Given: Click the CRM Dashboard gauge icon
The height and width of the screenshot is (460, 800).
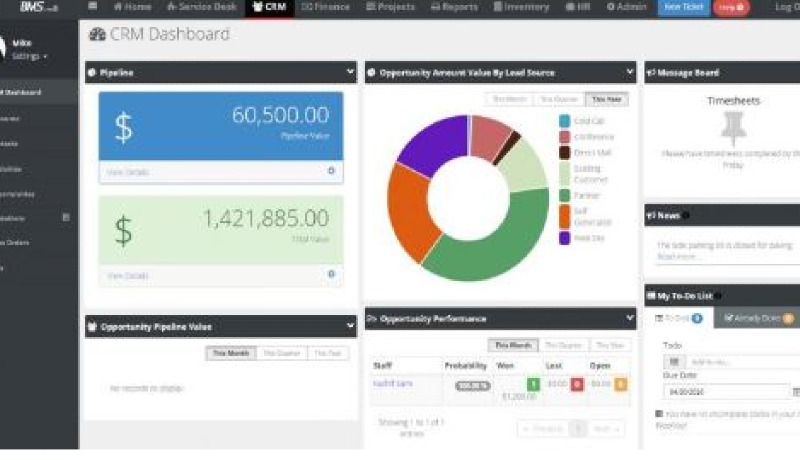Looking at the screenshot, I should coord(97,34).
